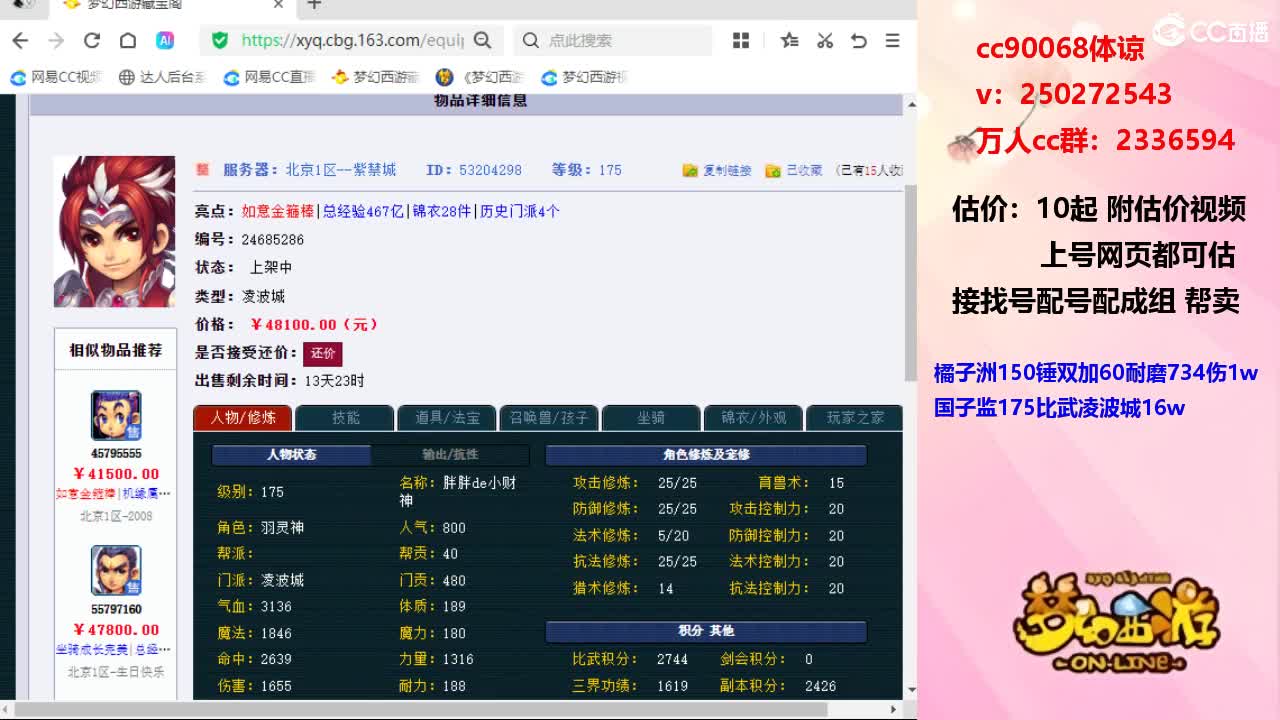Open a new browser tab with plus
Screen dimensions: 1280x720
point(314,5)
